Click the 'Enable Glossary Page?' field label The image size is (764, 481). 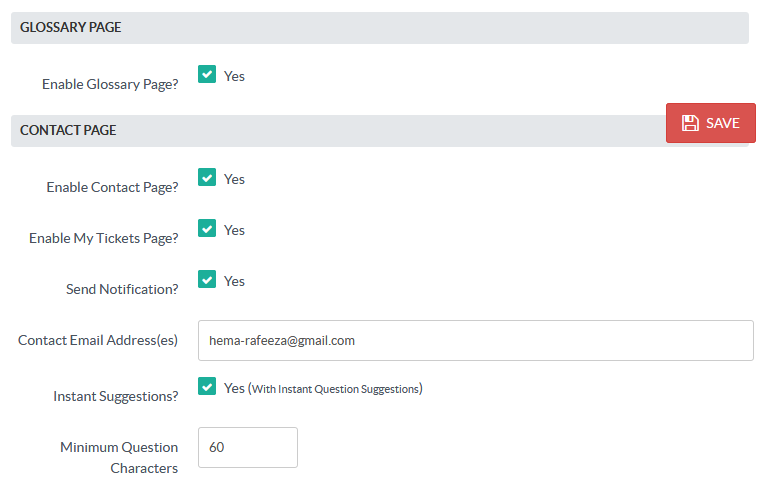click(x=110, y=85)
